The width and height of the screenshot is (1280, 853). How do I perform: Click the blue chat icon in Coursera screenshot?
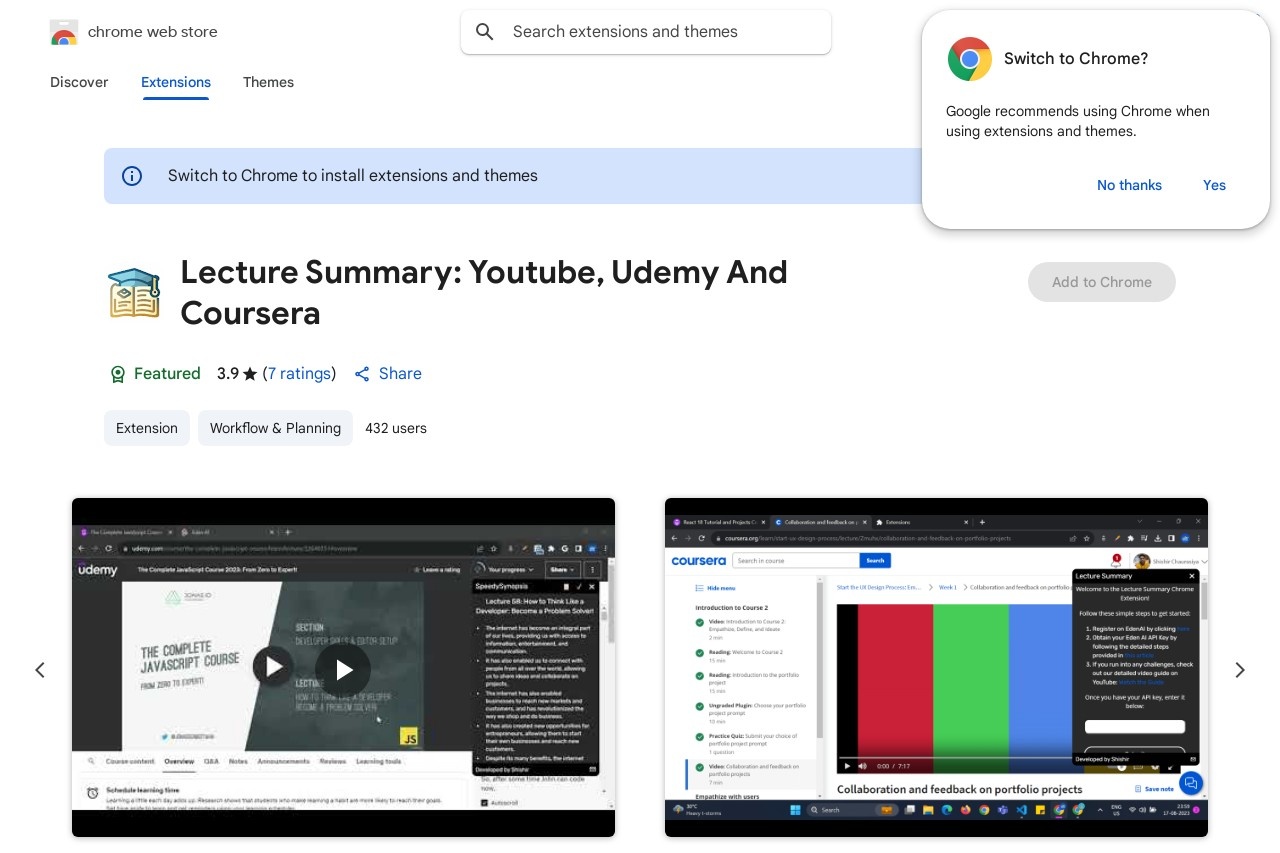point(1190,783)
